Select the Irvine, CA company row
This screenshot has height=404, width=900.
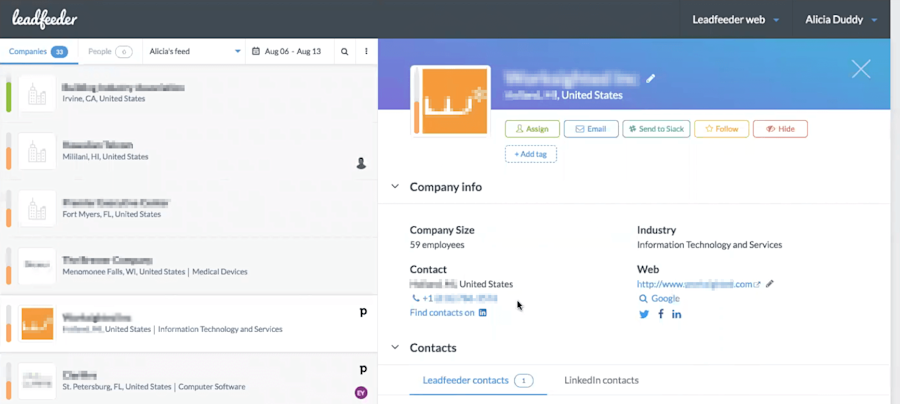point(188,94)
